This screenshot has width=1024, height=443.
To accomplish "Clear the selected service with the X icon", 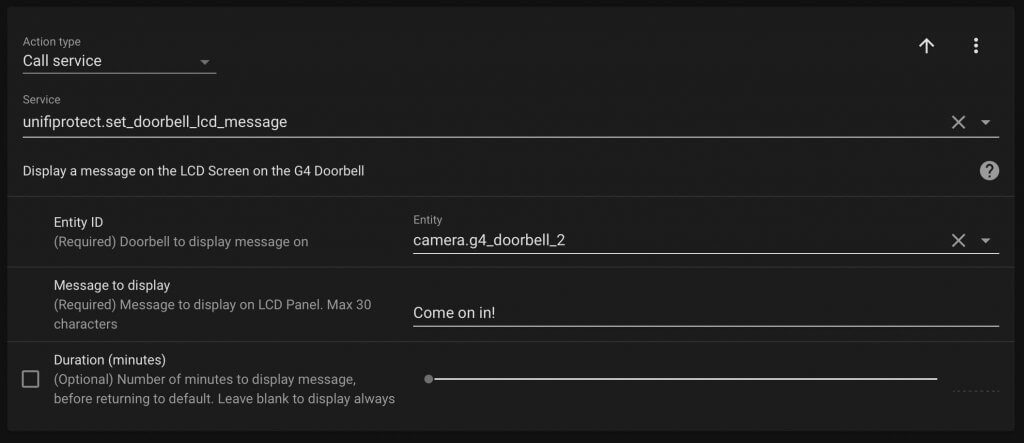I will click(x=958, y=122).
